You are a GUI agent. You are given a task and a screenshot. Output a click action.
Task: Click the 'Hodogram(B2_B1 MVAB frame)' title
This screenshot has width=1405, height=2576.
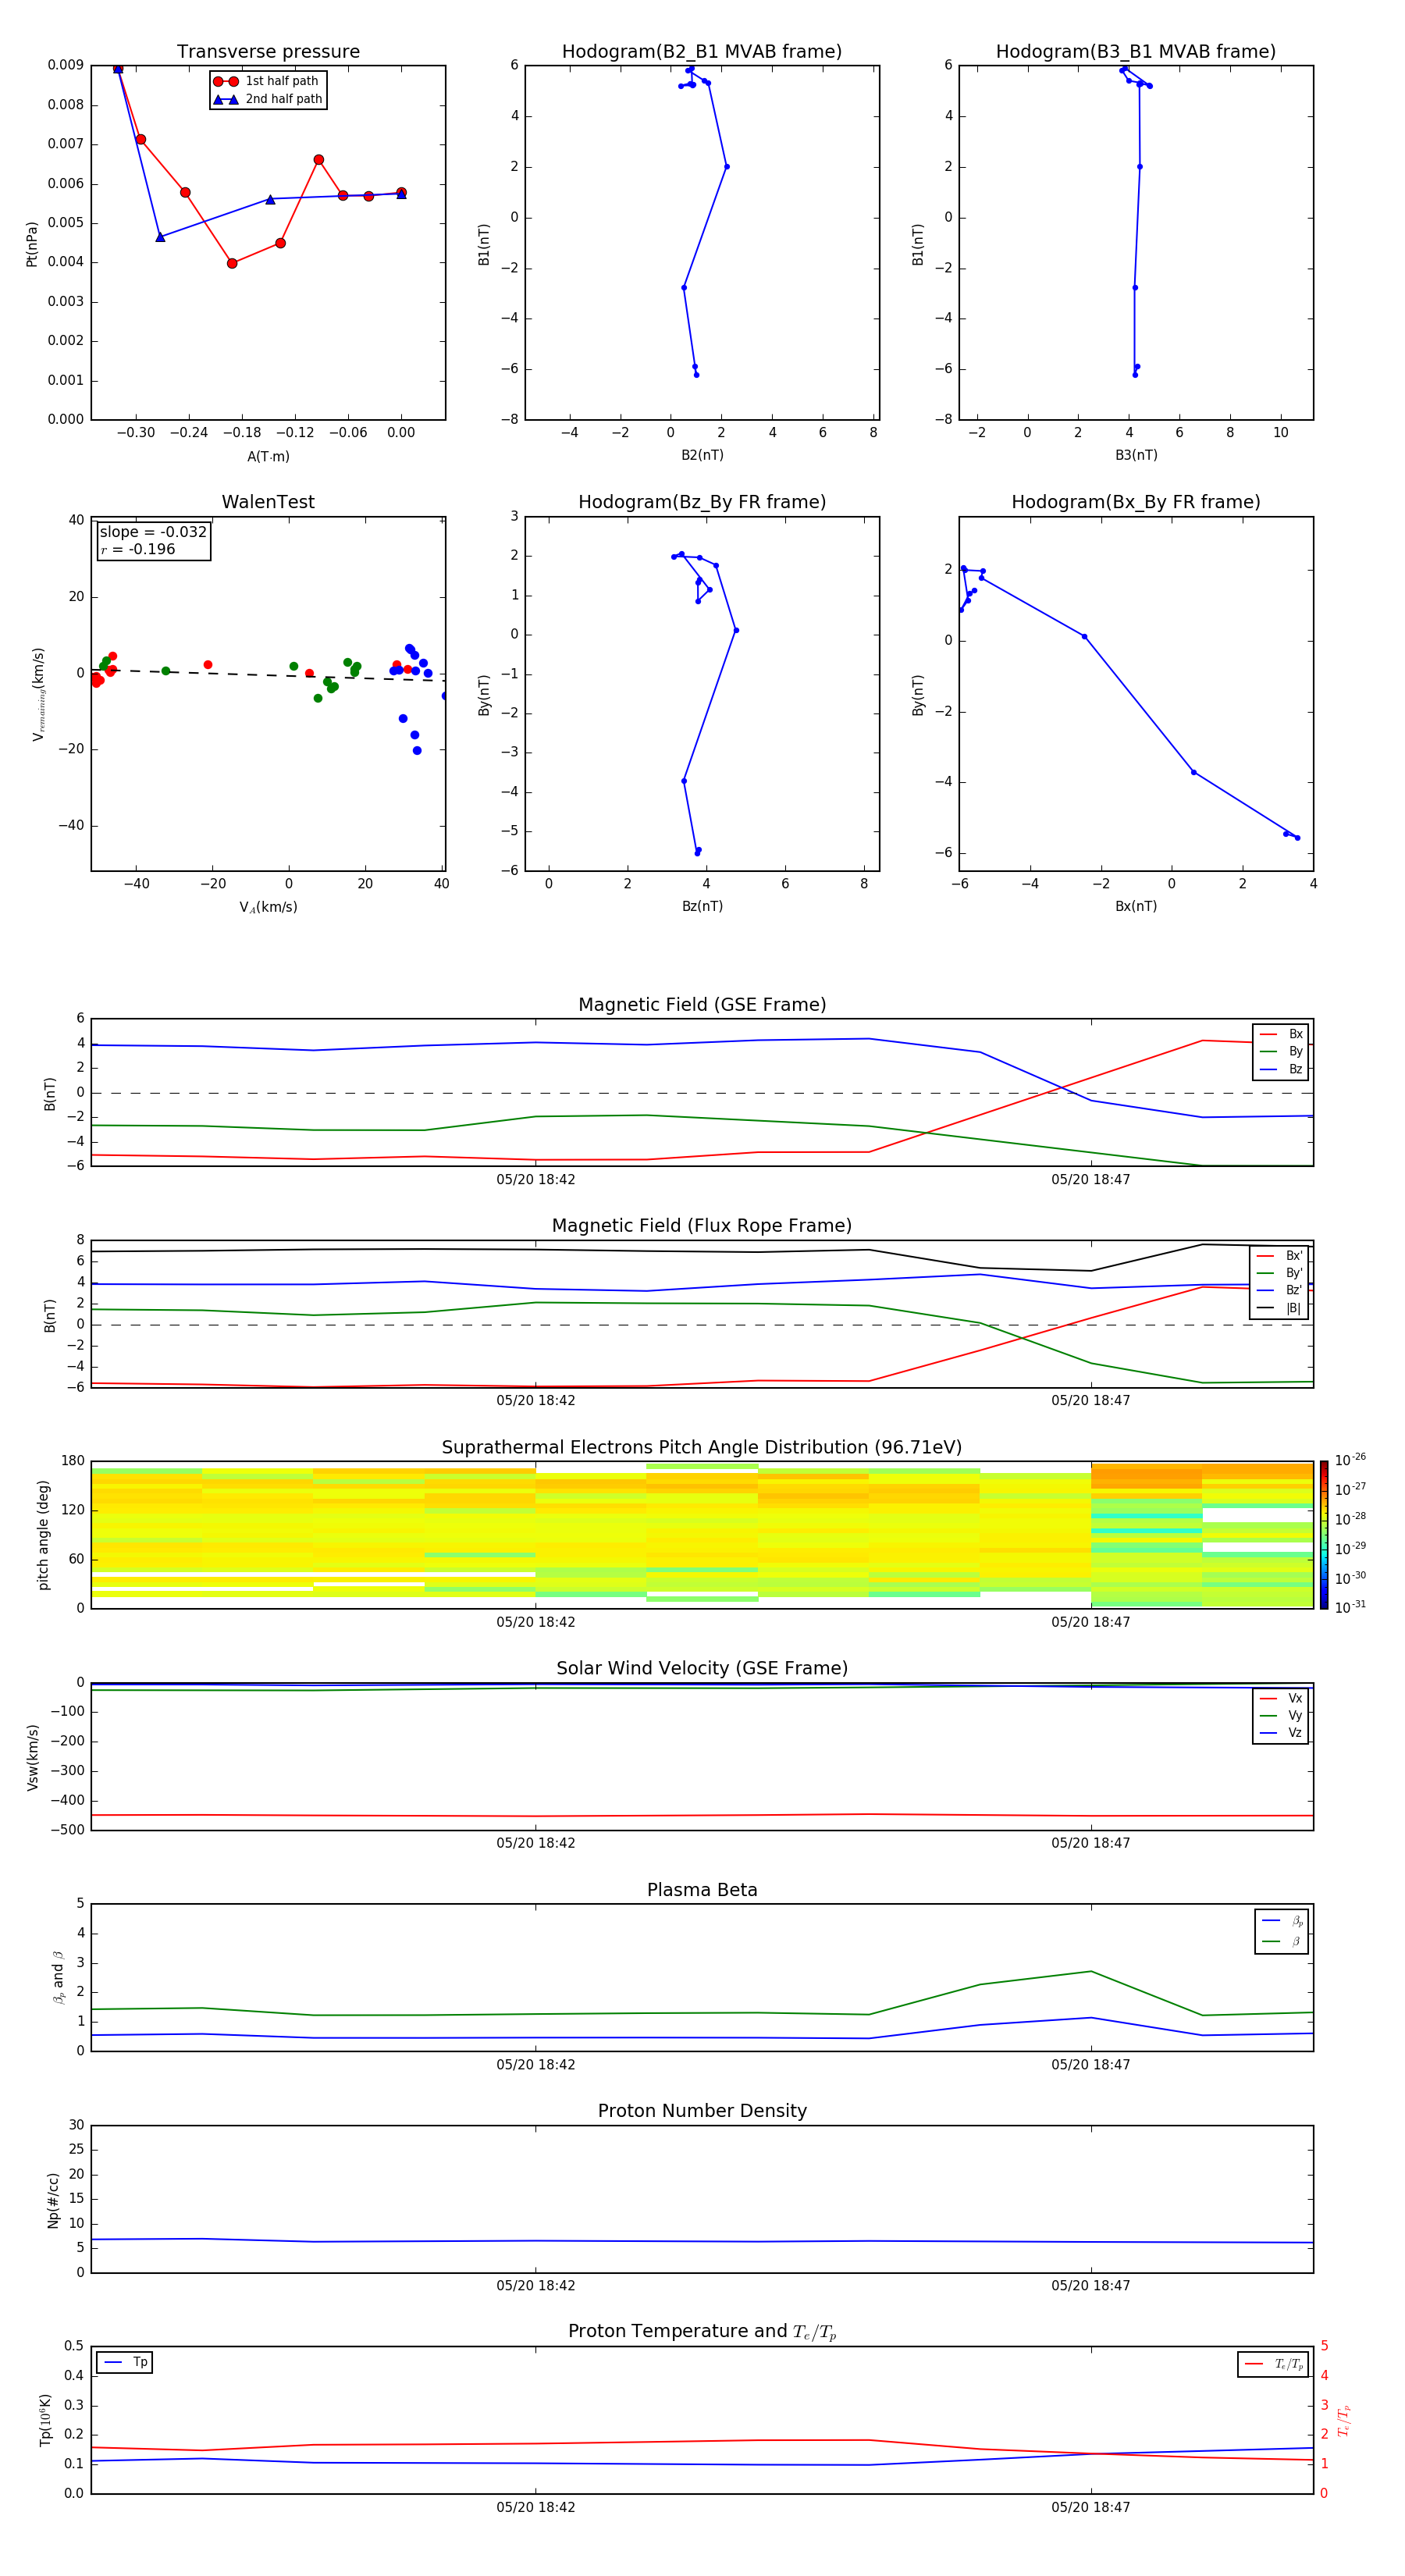tap(702, 52)
